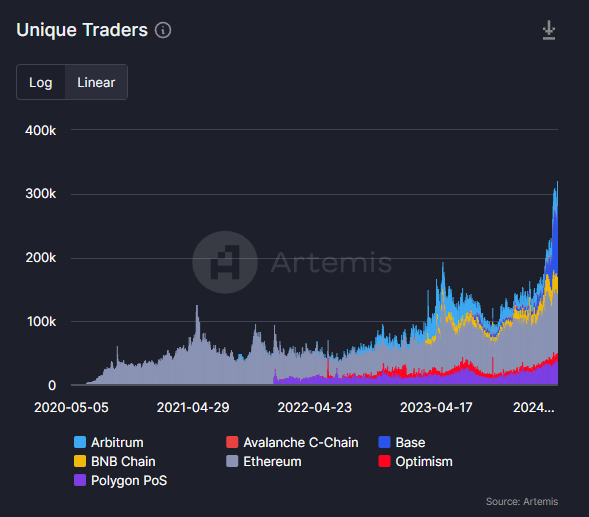589x517 pixels.
Task: Click the 2020-05-05 x-axis date label
Action: (71, 407)
